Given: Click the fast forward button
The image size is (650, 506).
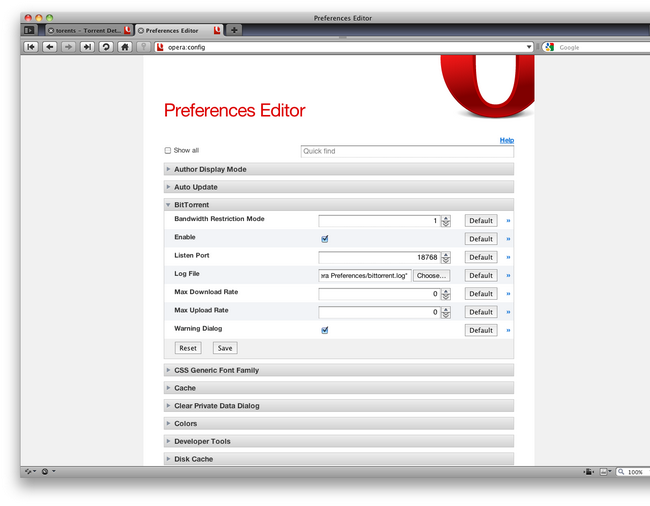Looking at the screenshot, I should [x=87, y=47].
